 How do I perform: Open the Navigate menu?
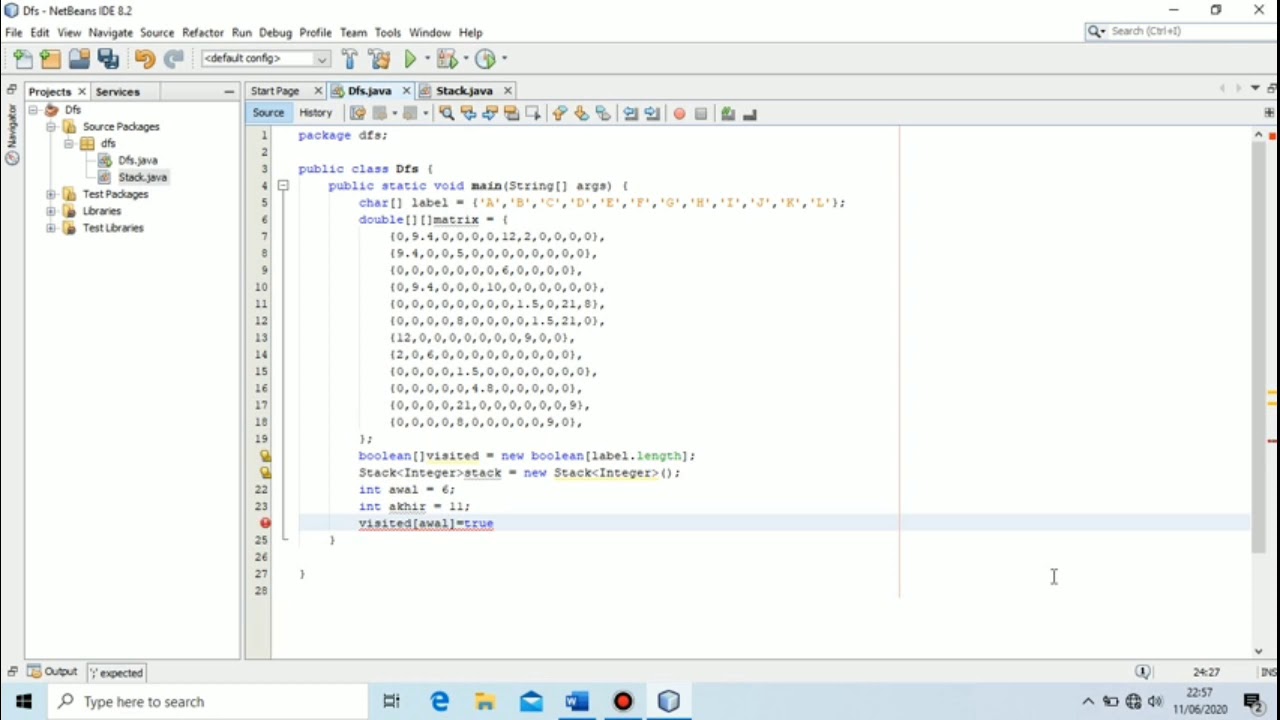(x=110, y=32)
